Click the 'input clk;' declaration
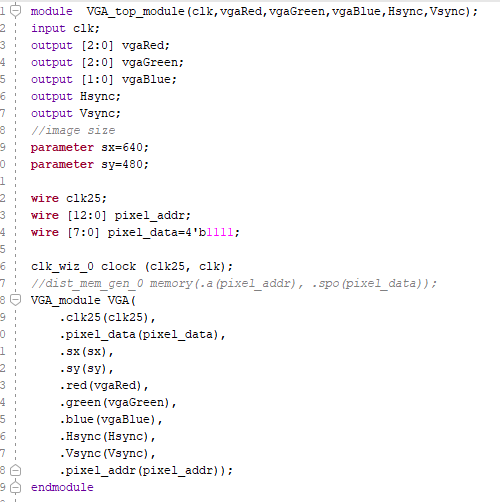The width and height of the screenshot is (500, 502). tap(65, 28)
